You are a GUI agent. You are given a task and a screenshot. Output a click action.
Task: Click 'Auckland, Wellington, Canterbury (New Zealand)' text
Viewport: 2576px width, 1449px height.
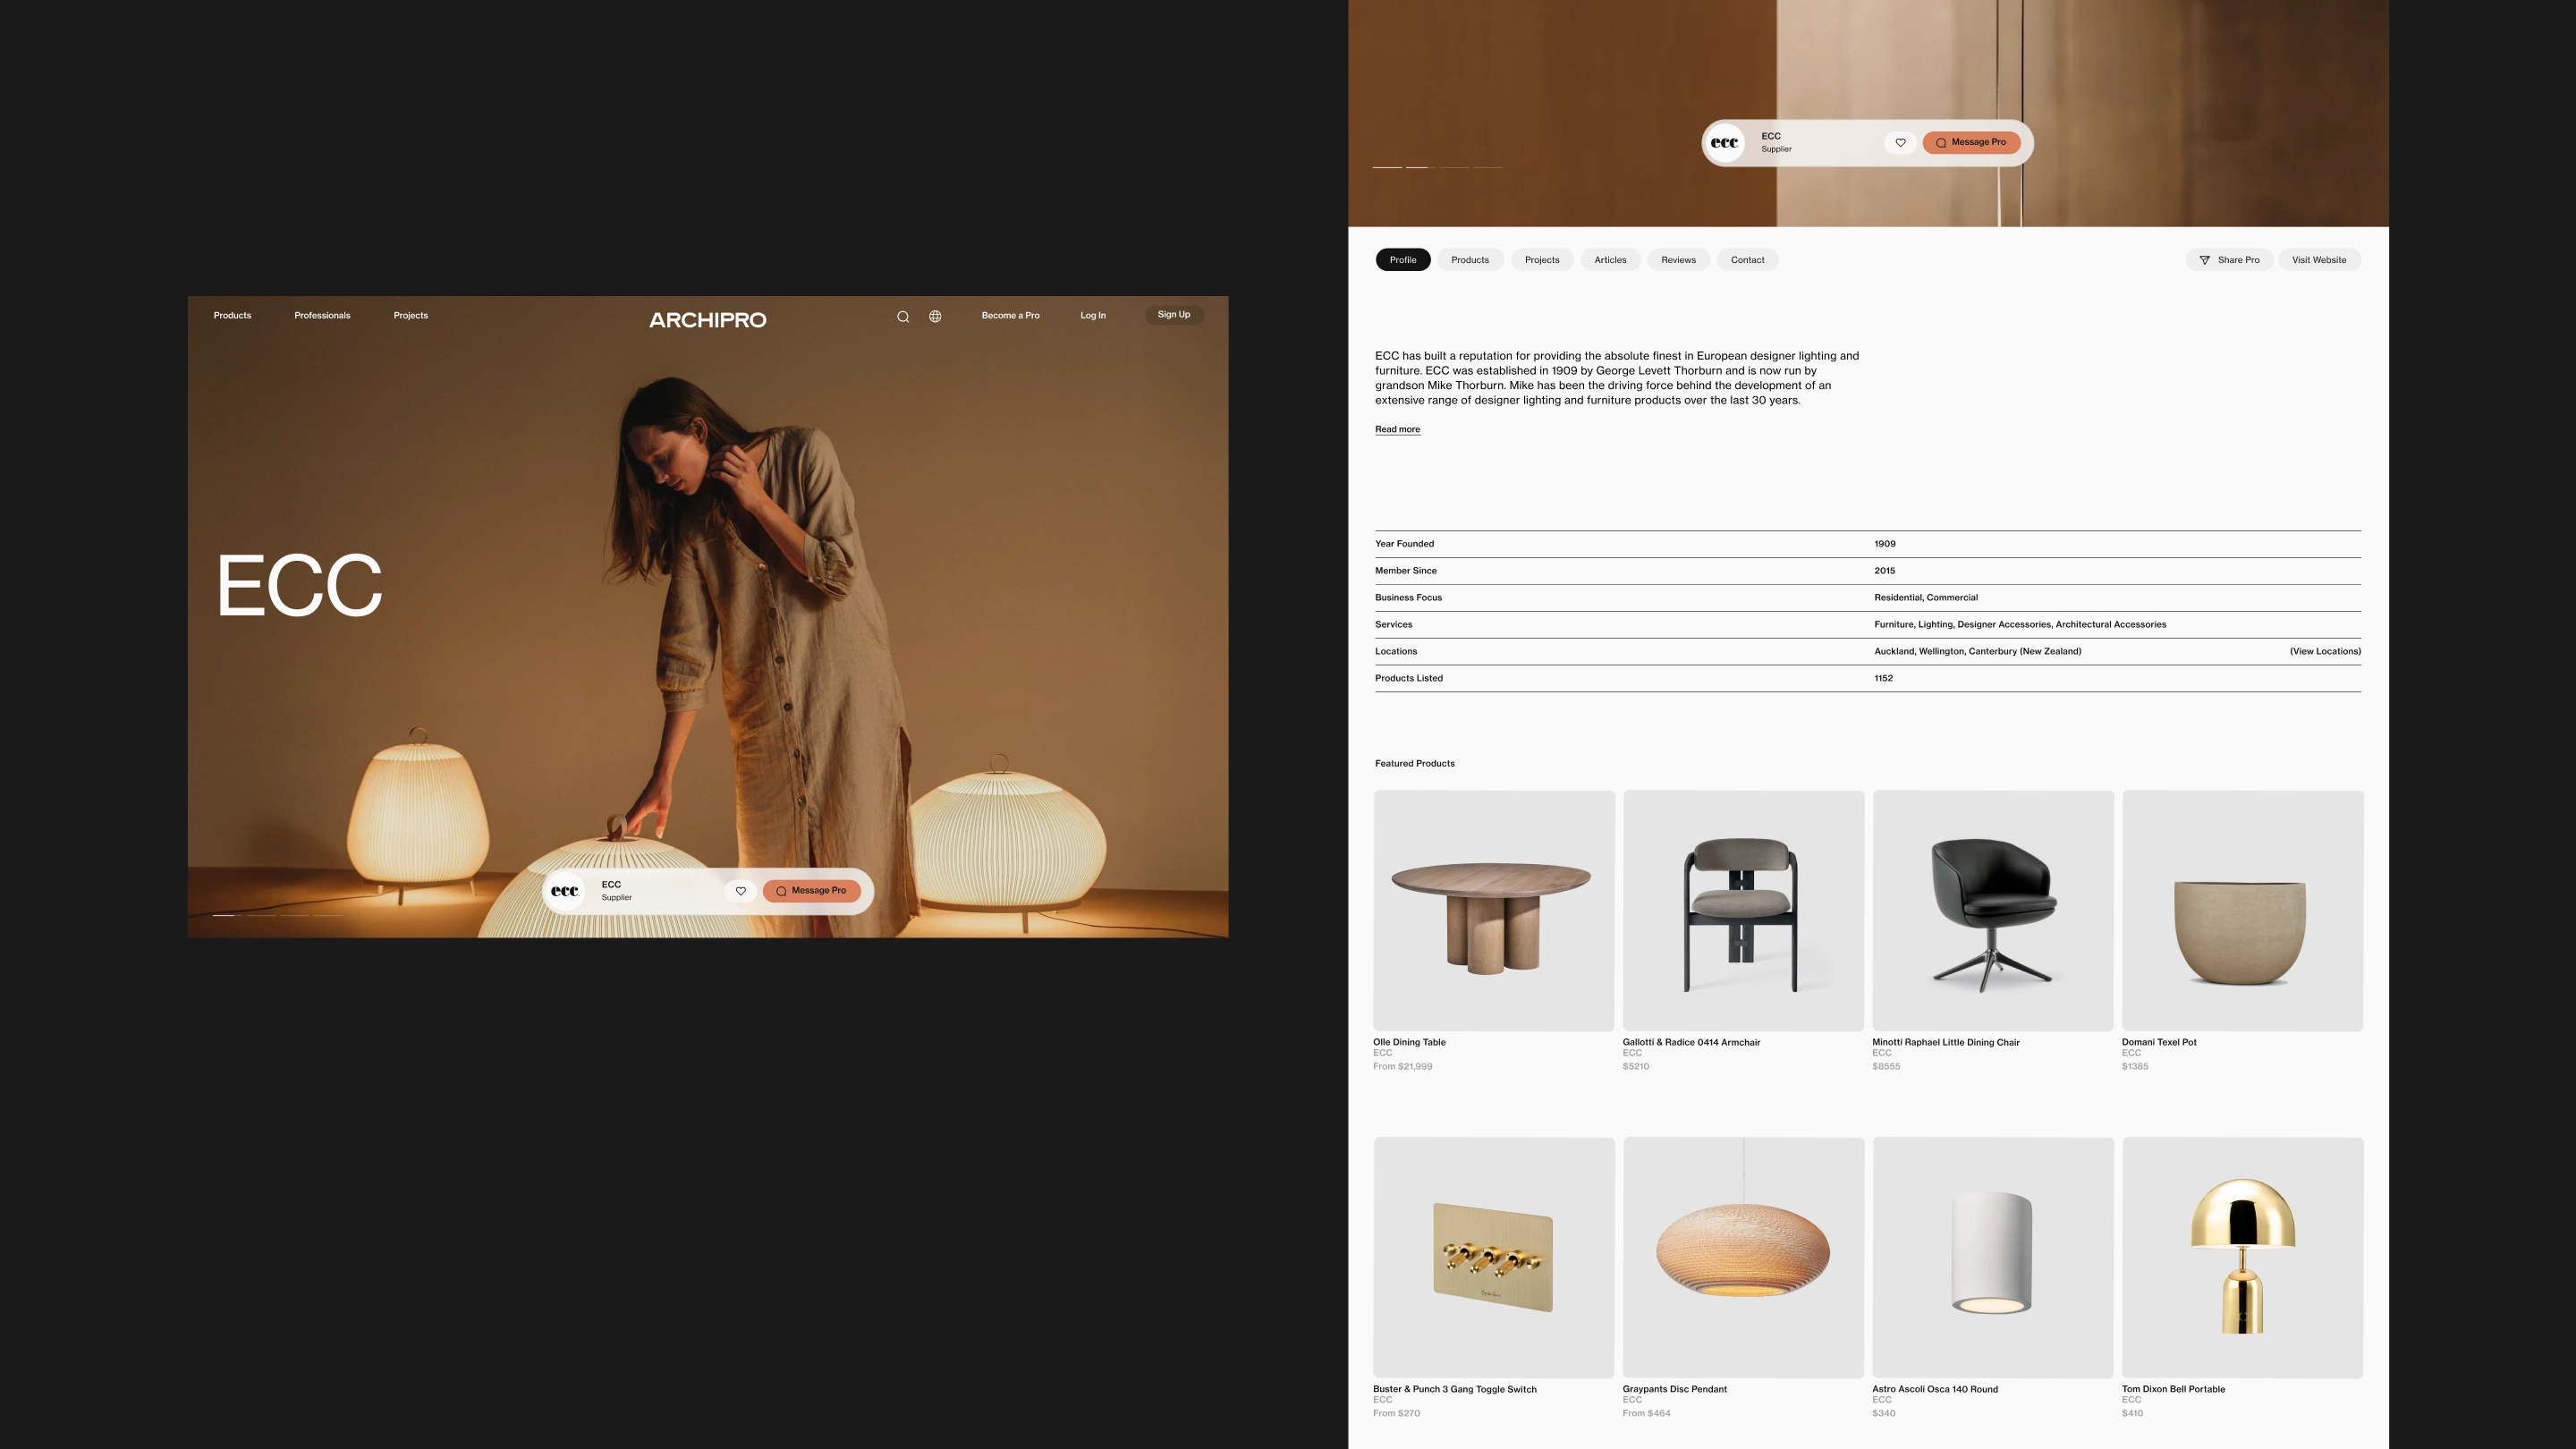(1977, 651)
